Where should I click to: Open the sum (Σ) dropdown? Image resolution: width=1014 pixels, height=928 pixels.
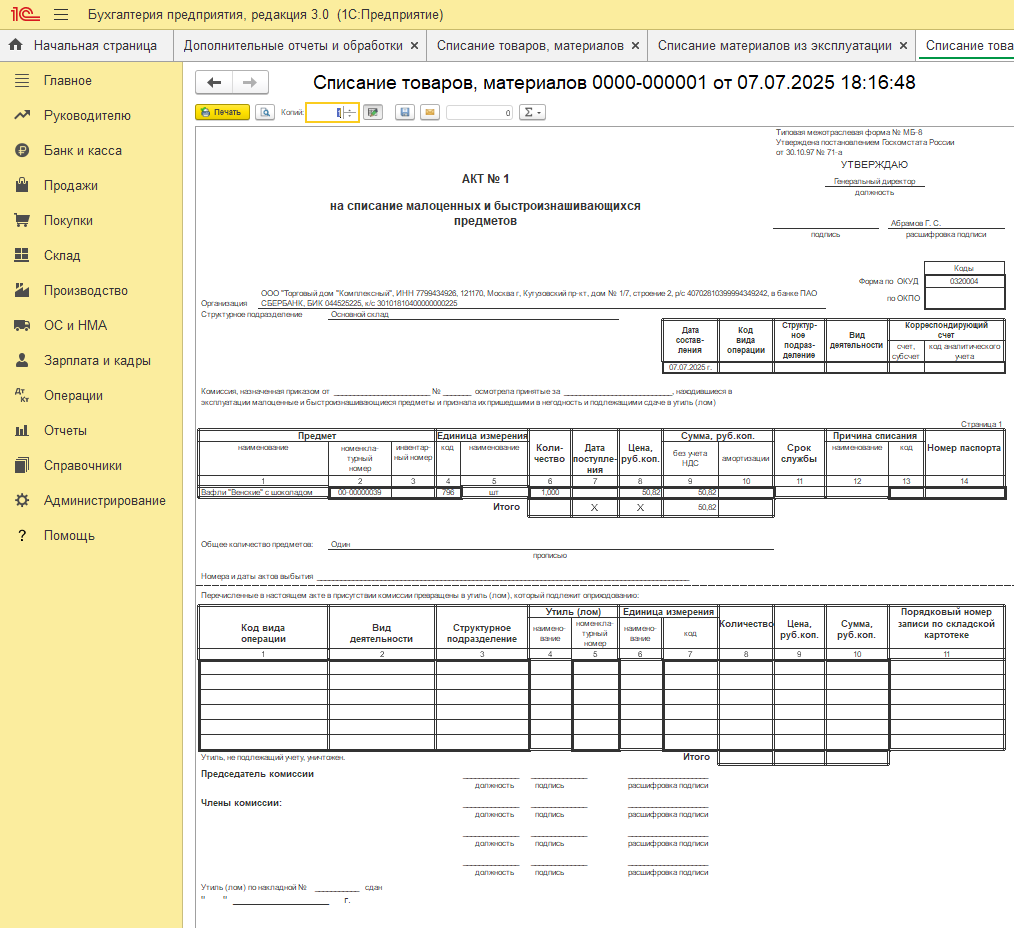(x=532, y=113)
